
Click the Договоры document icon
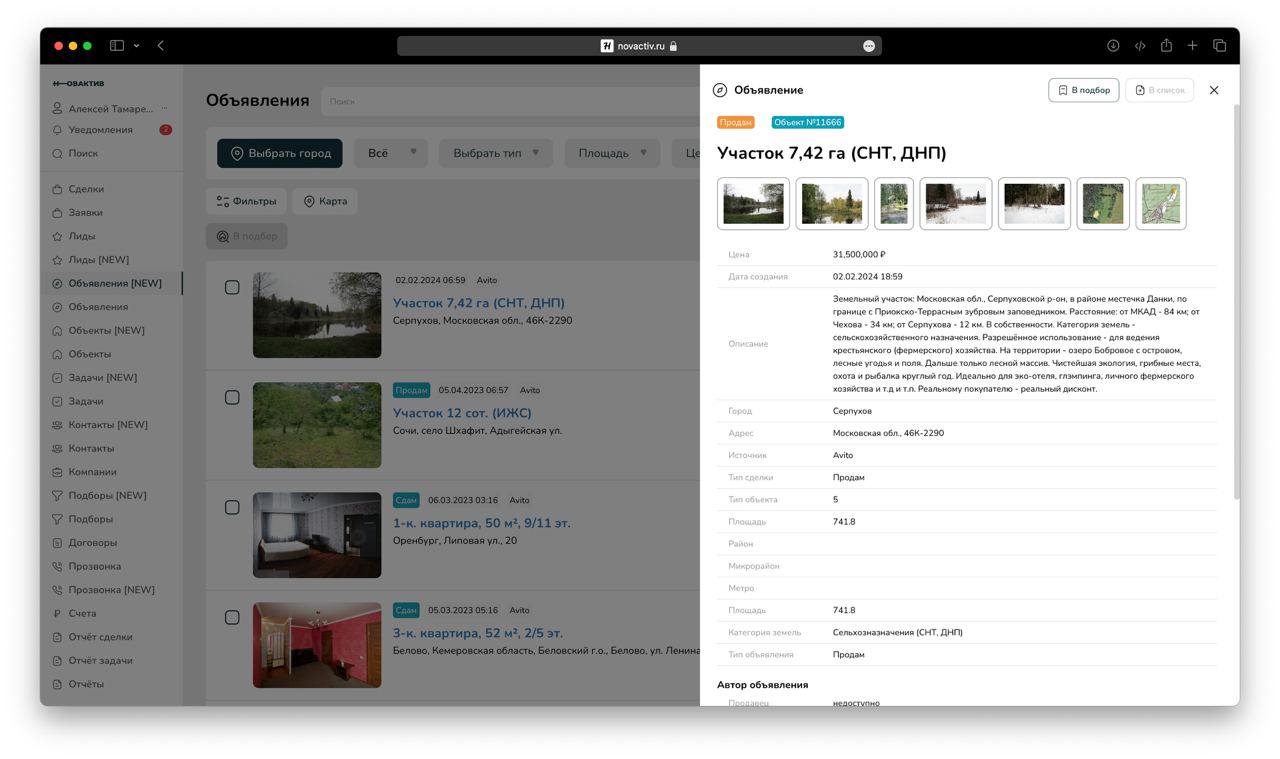[57, 543]
